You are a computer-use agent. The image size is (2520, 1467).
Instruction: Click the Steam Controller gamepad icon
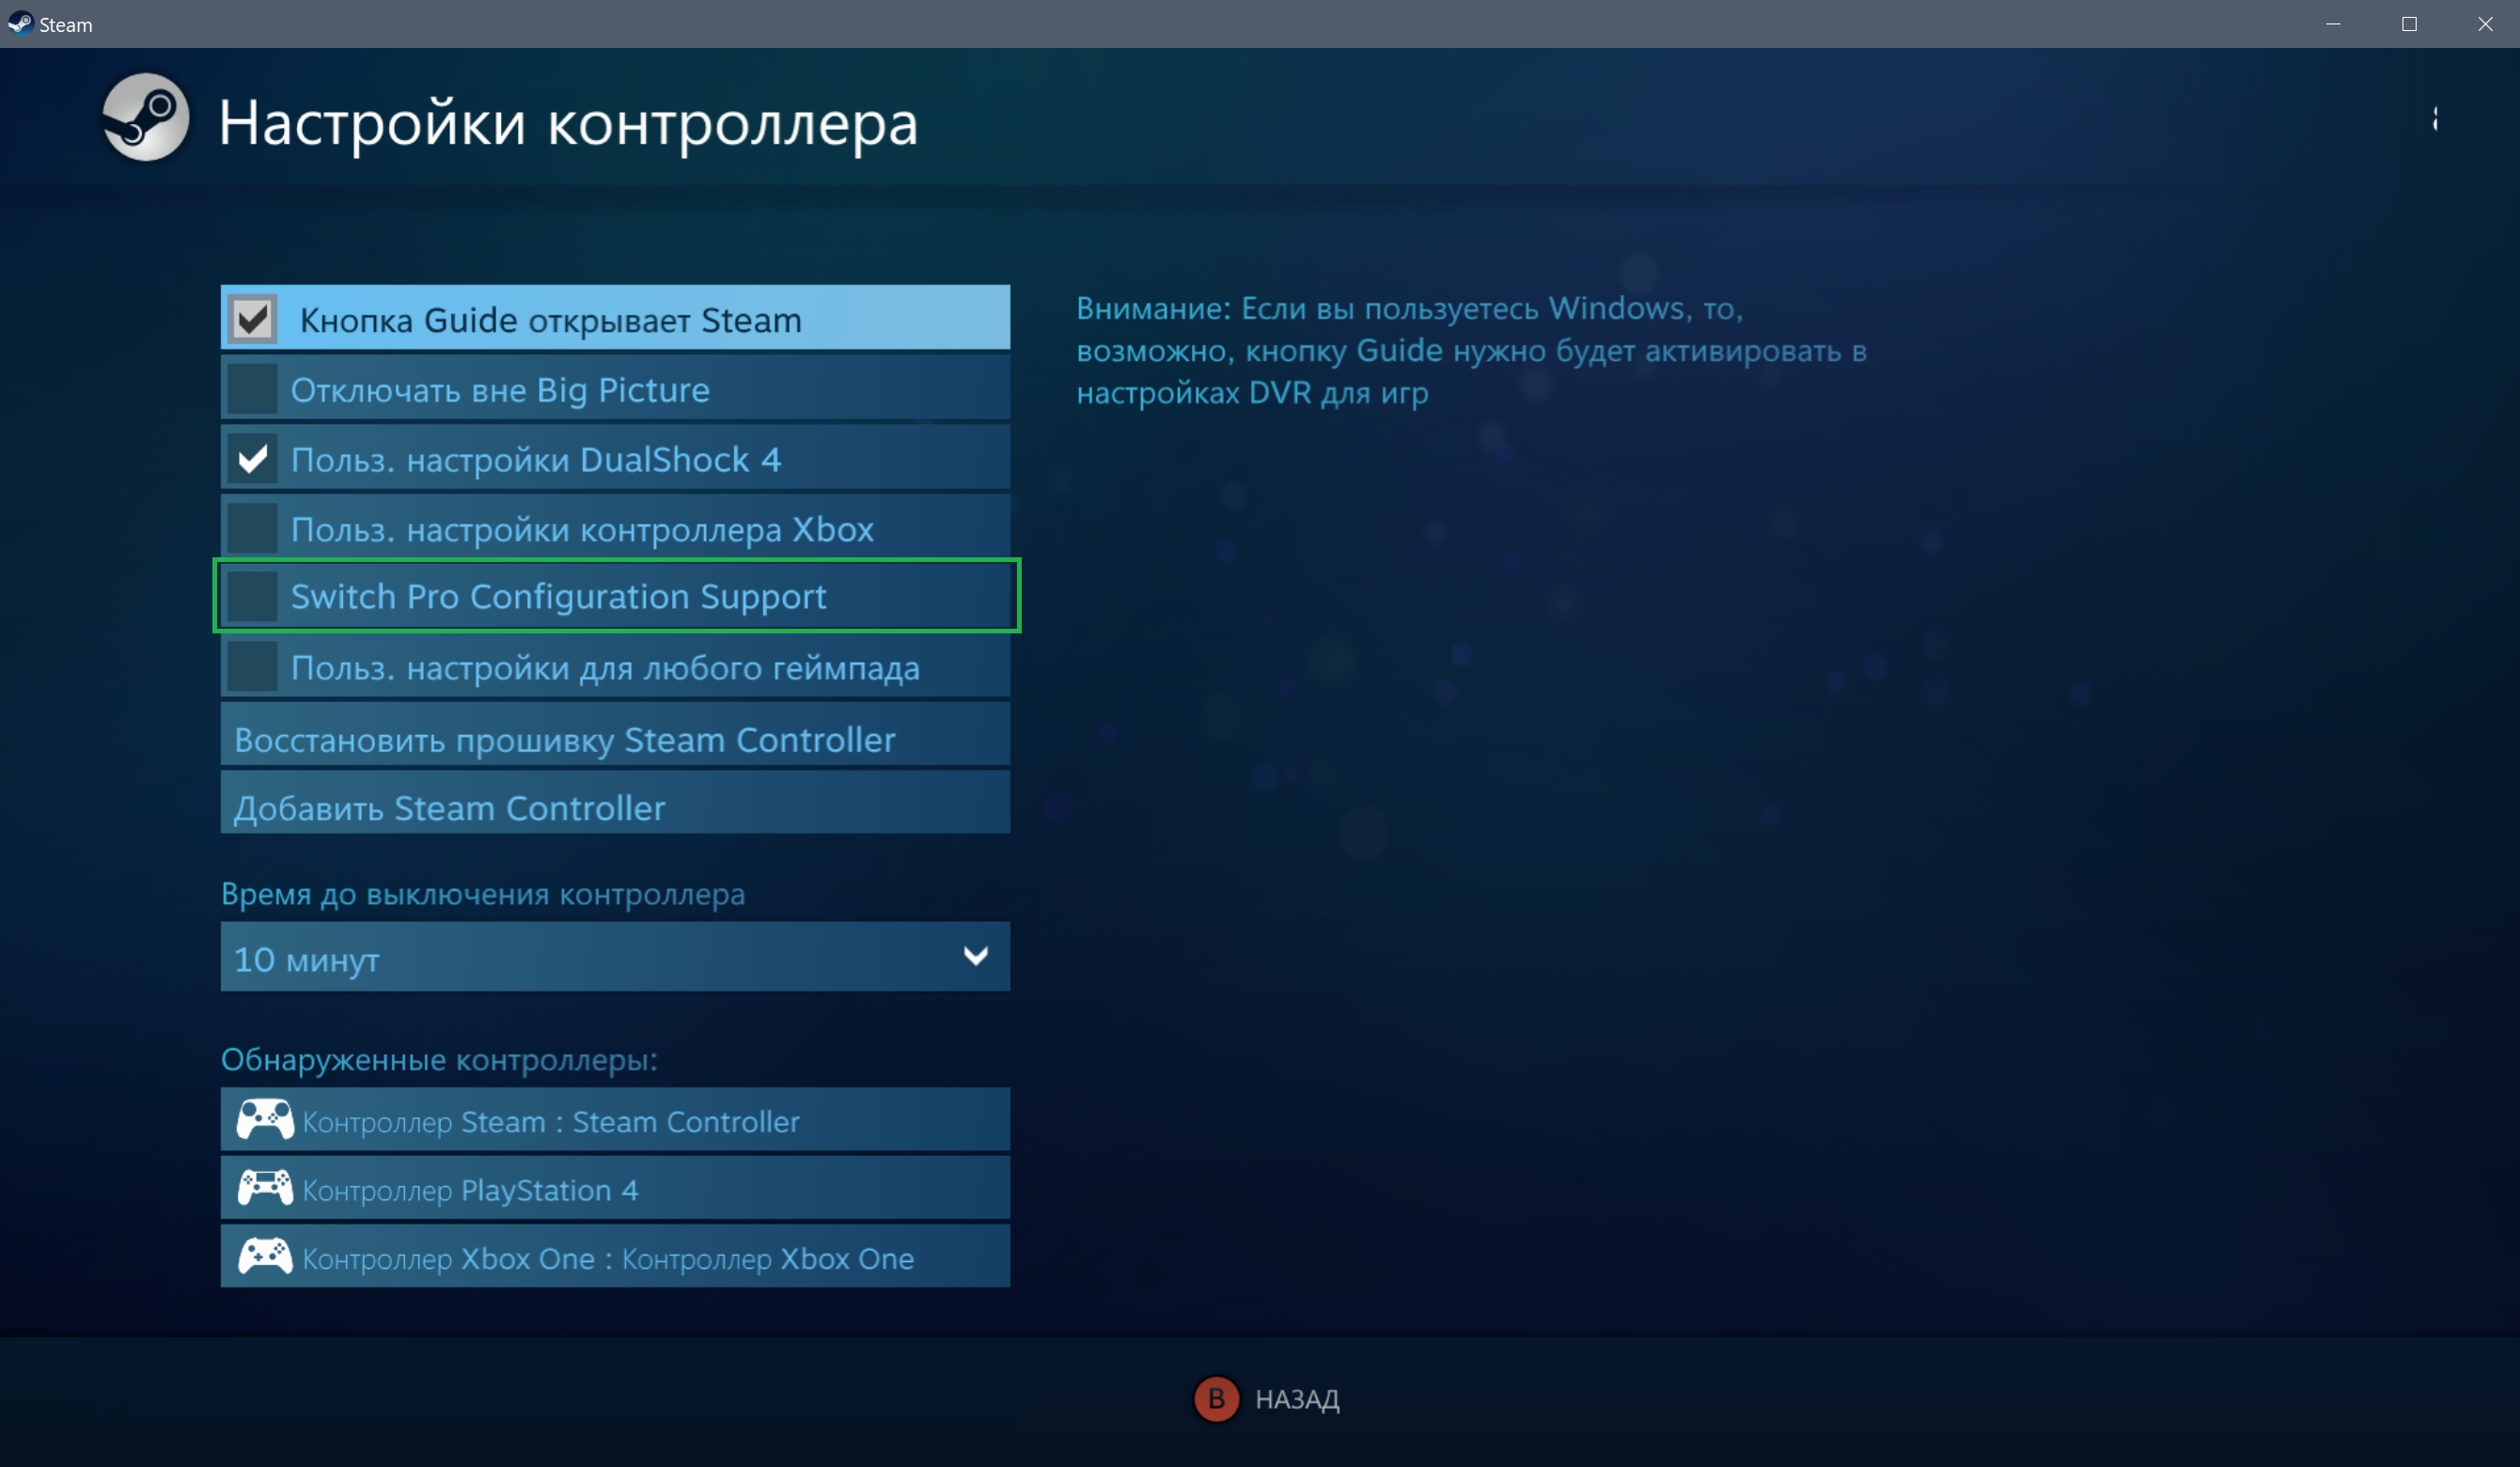tap(265, 1120)
